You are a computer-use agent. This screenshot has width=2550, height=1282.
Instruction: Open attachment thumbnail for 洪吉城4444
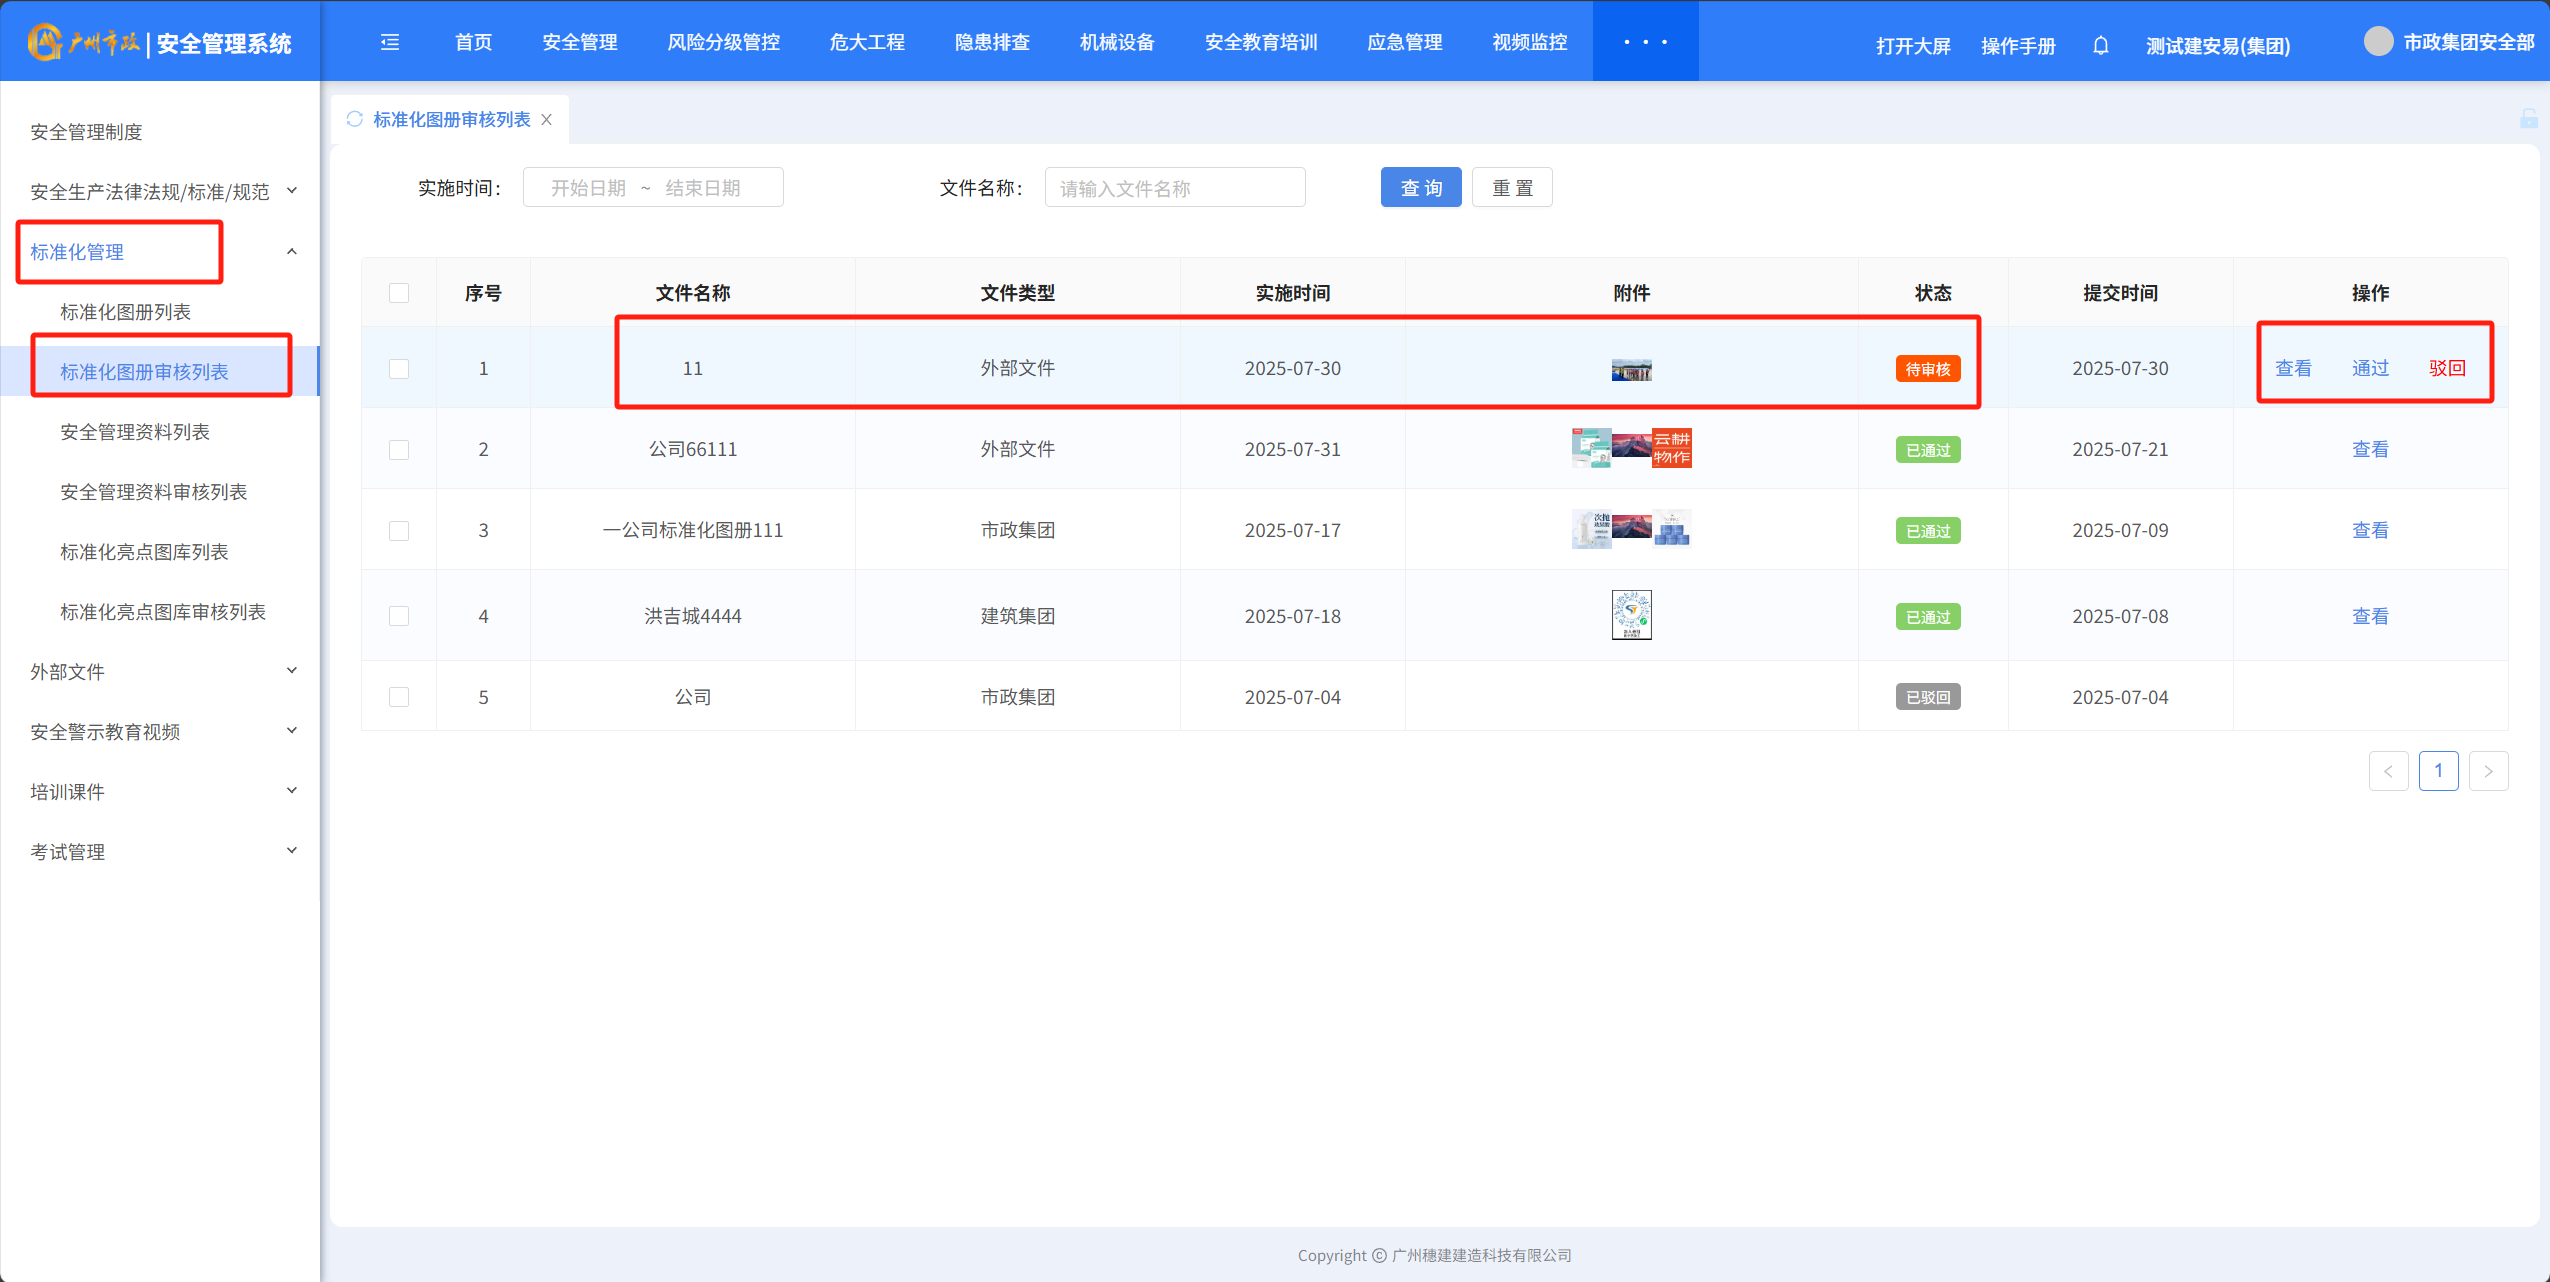click(x=1631, y=615)
